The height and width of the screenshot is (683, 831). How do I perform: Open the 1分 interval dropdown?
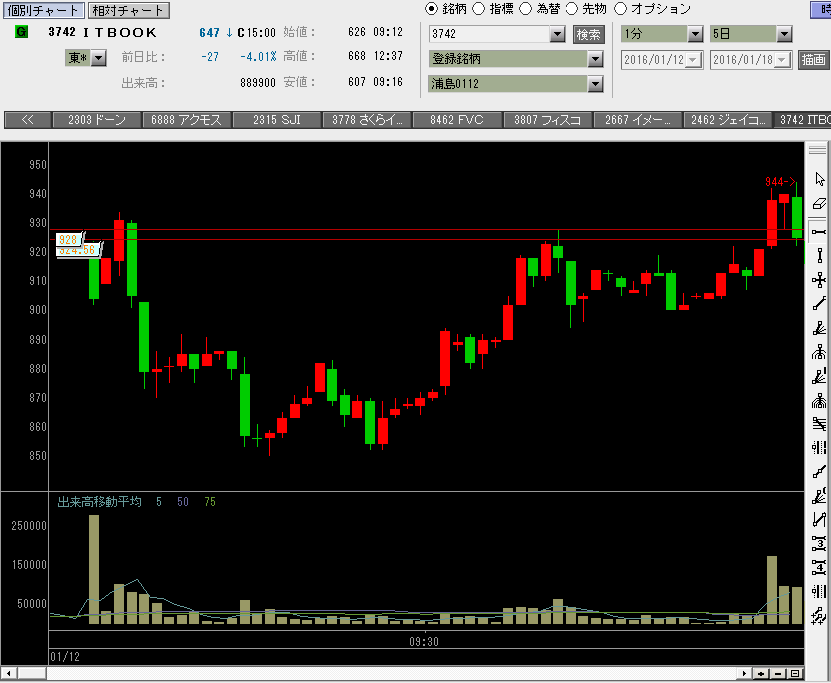click(695, 34)
